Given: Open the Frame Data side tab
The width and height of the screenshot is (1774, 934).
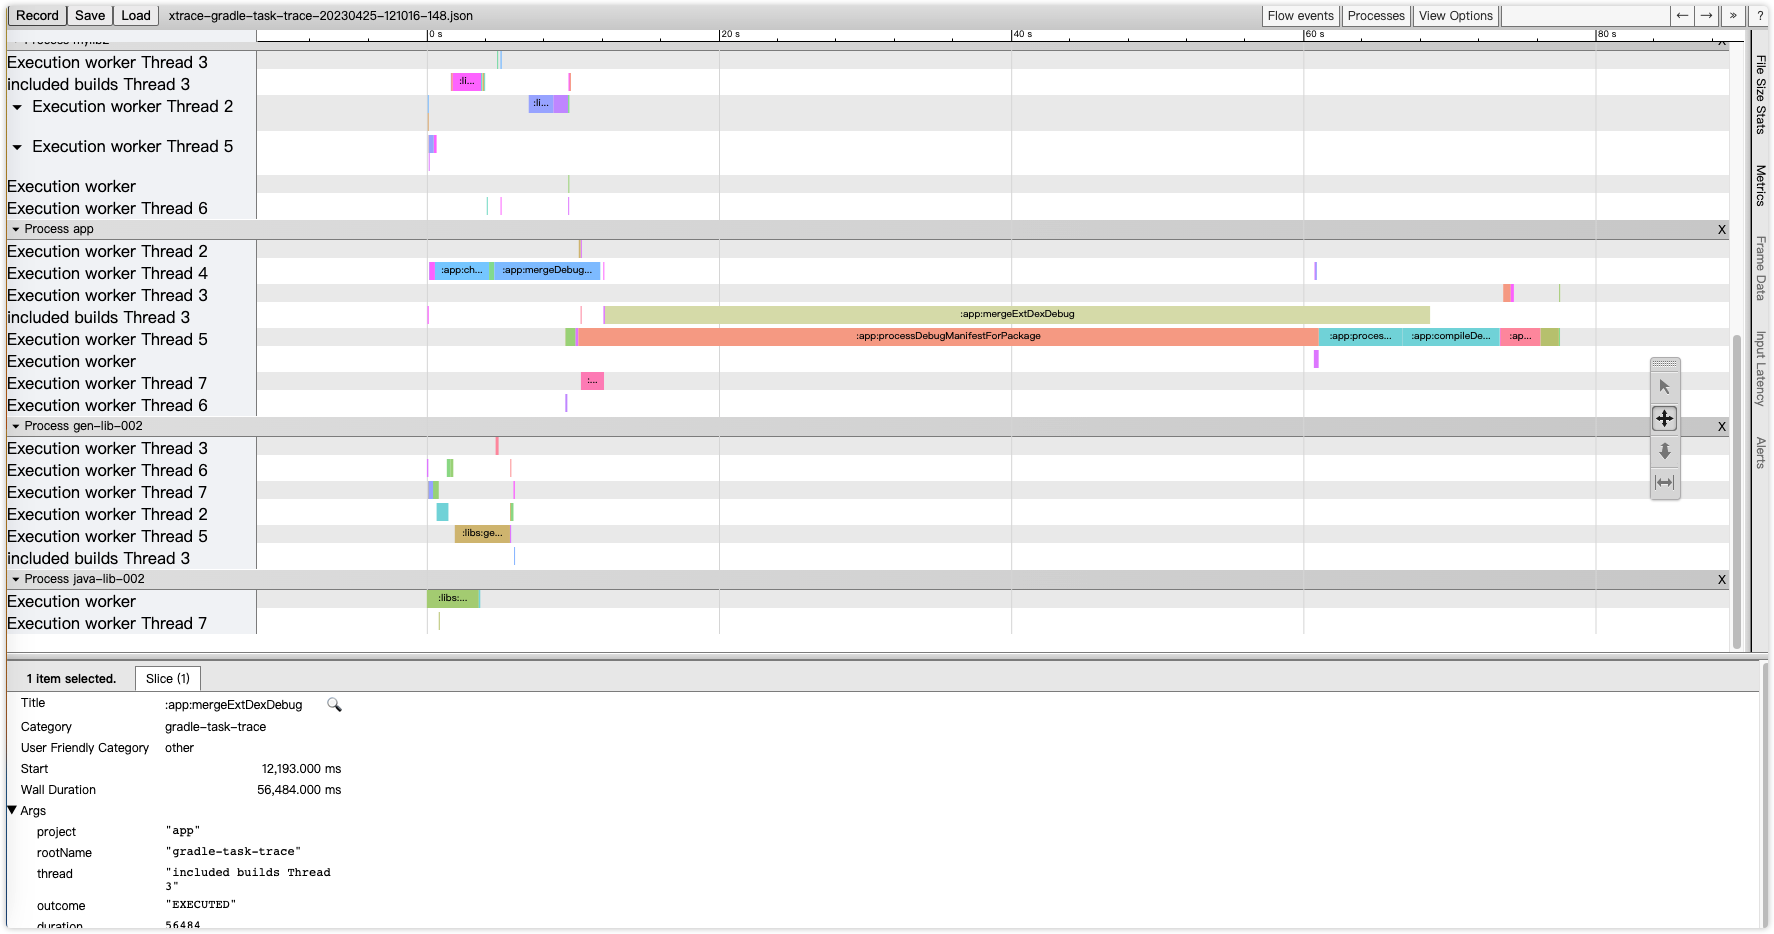Looking at the screenshot, I should coord(1760,267).
